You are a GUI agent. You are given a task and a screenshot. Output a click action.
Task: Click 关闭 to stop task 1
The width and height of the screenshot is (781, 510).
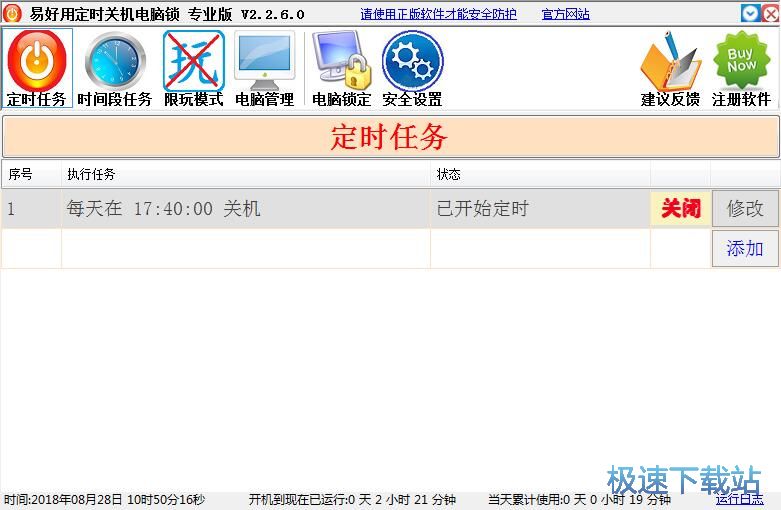pyautogui.click(x=680, y=208)
